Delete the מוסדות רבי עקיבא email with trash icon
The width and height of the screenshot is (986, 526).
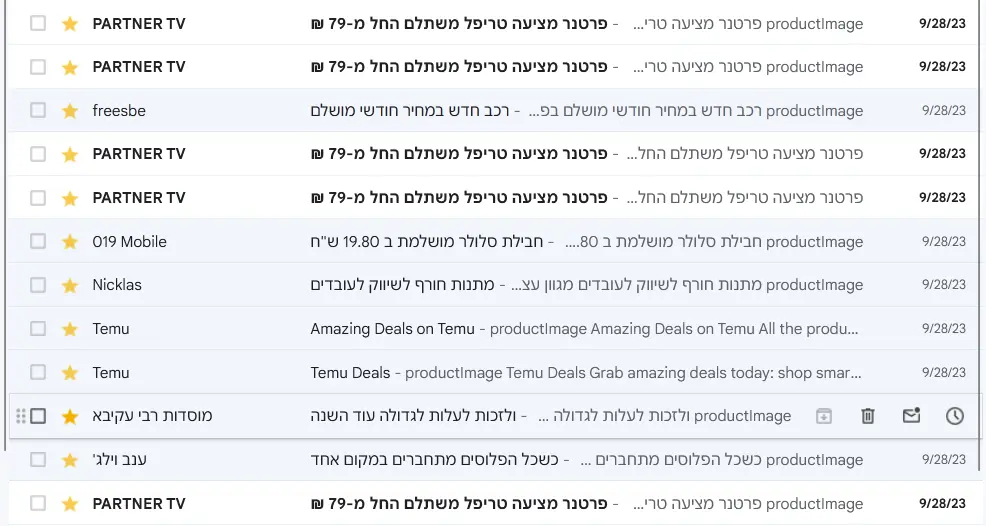click(x=868, y=416)
